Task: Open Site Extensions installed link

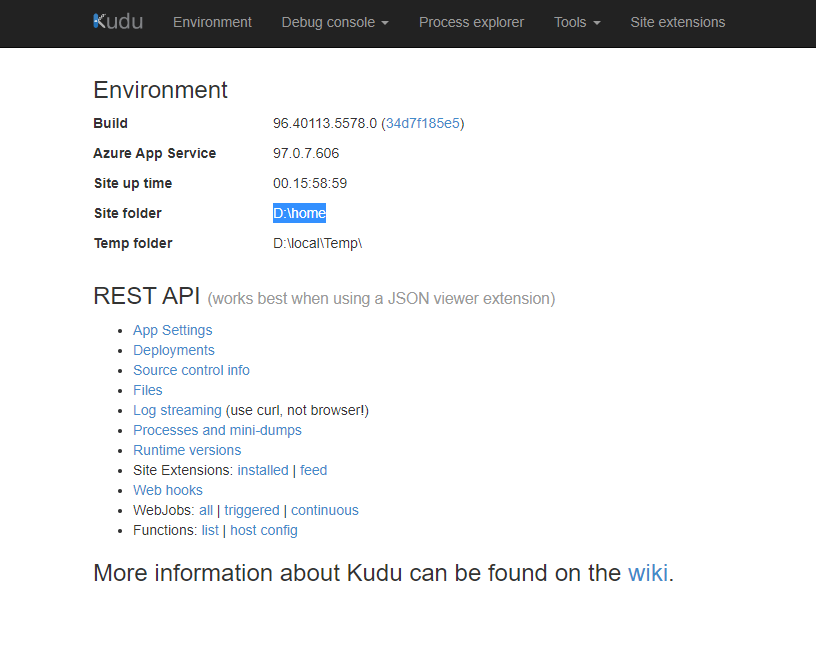Action: click(x=263, y=470)
